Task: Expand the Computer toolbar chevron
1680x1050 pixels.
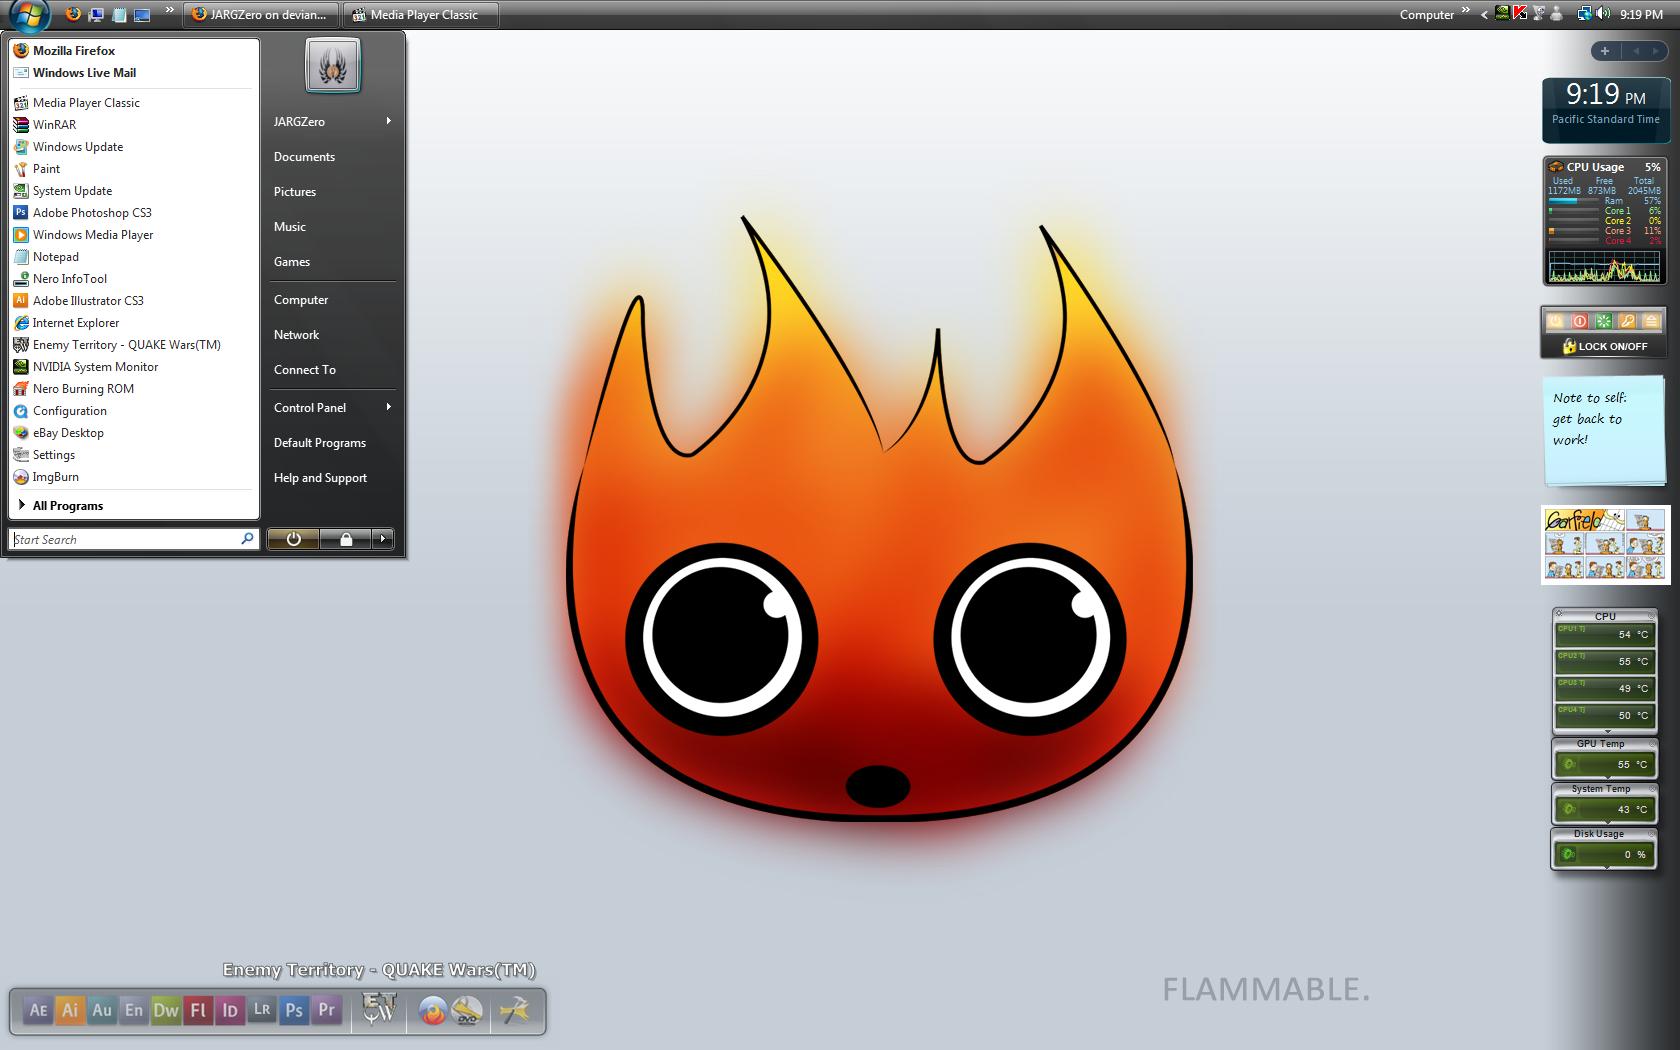Action: [1466, 10]
